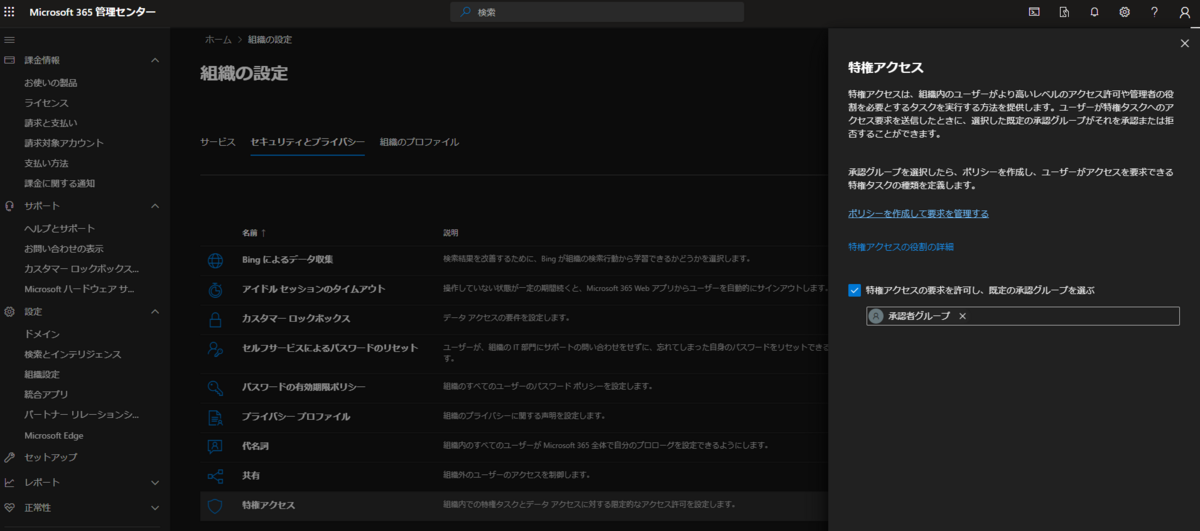Image resolution: width=1200 pixels, height=531 pixels.
Task: Open ライセンス in sidebar
Action: [x=47, y=103]
